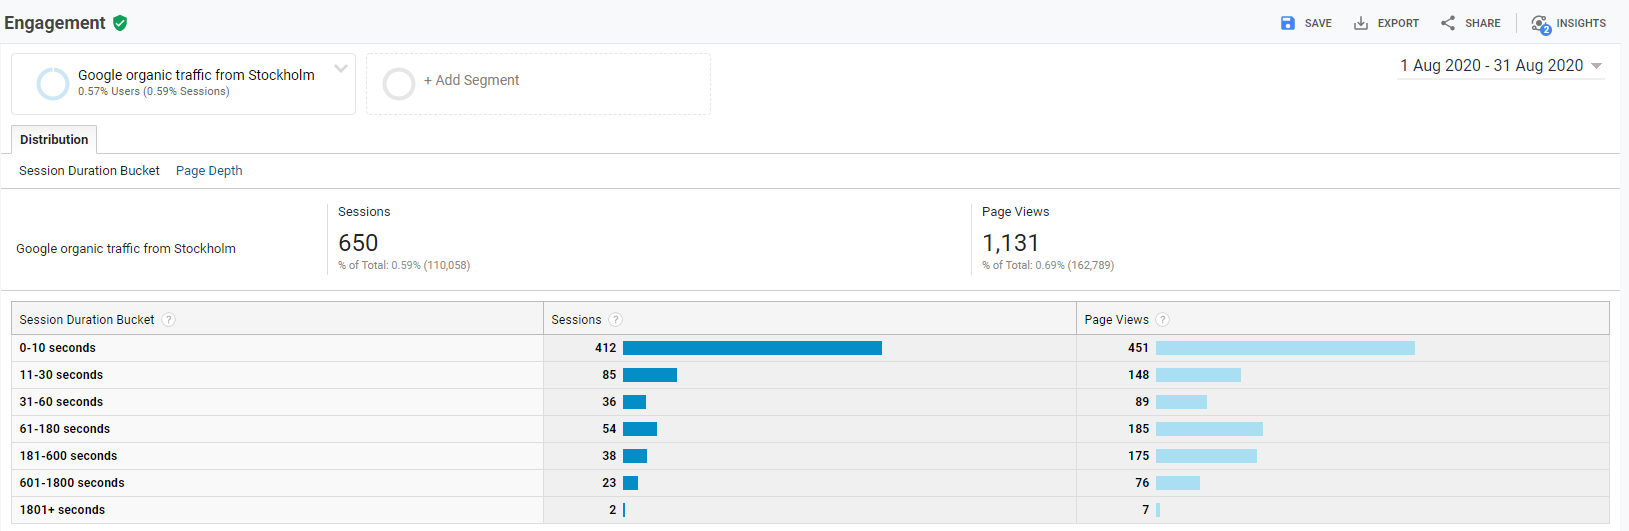1629x531 pixels.
Task: Click the INSIGHTS button label
Action: pos(1581,23)
